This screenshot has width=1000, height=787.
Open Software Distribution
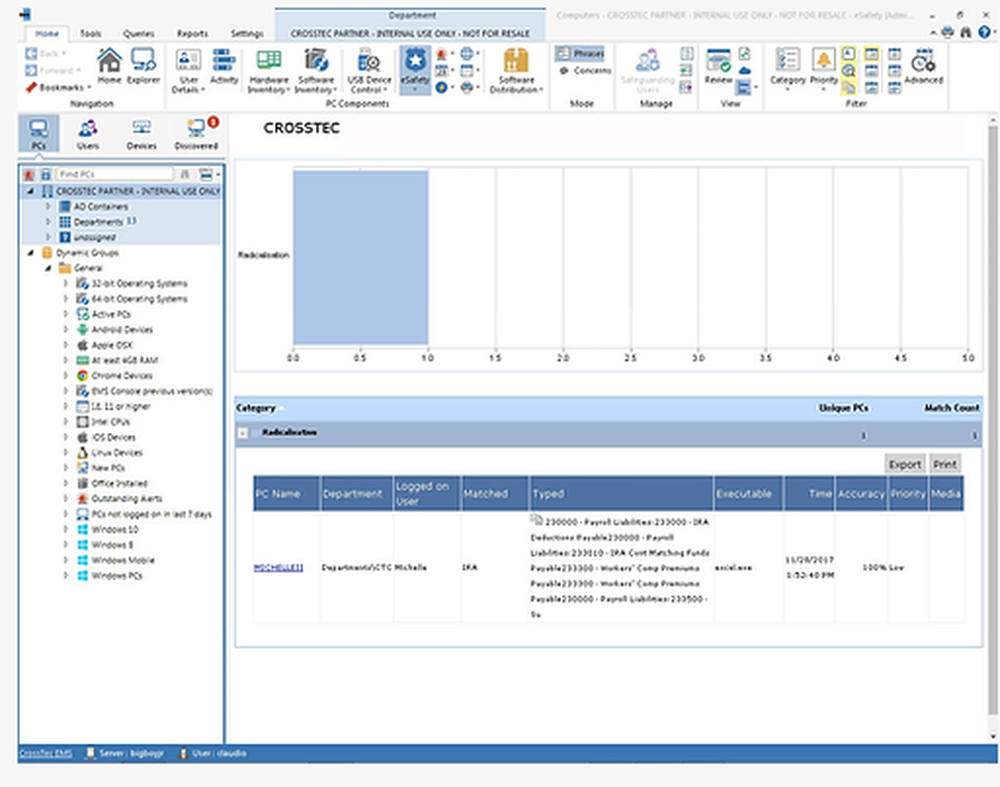coord(516,70)
